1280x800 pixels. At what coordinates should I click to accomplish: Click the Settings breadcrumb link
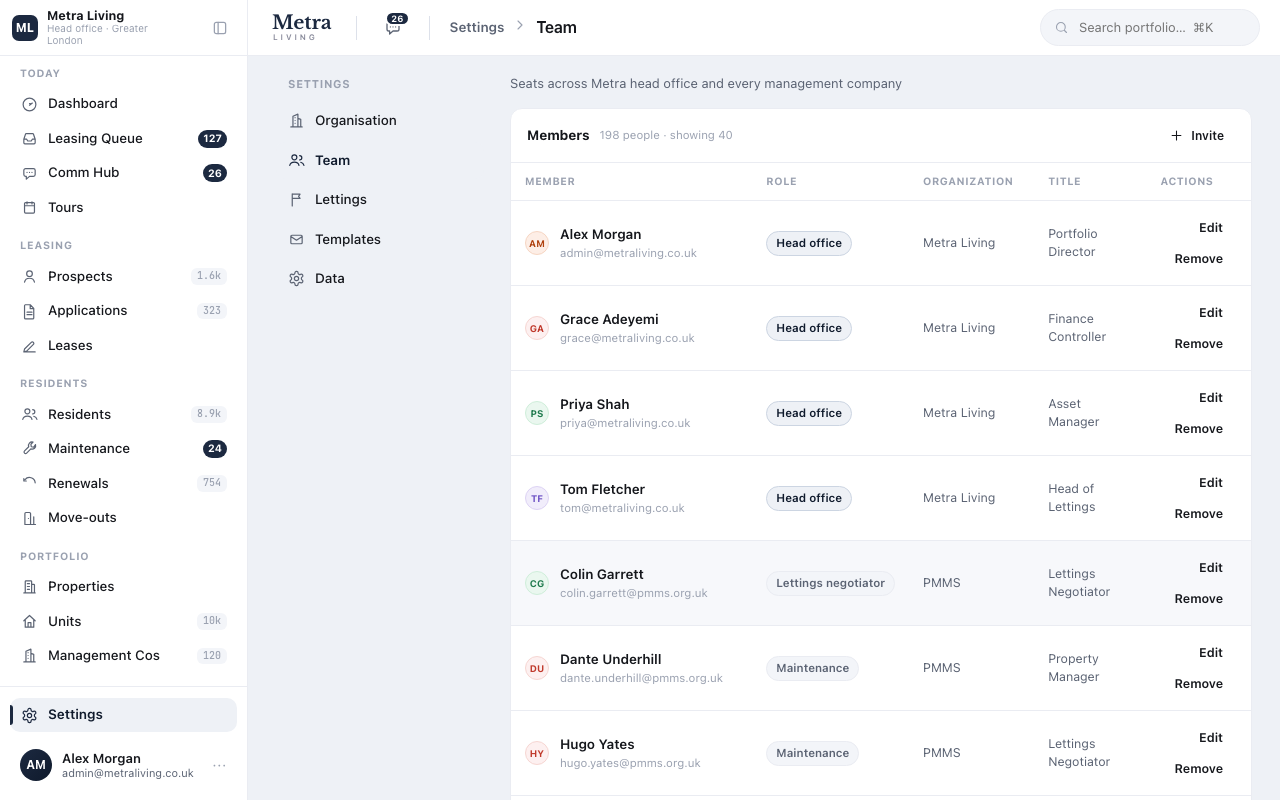(x=477, y=28)
